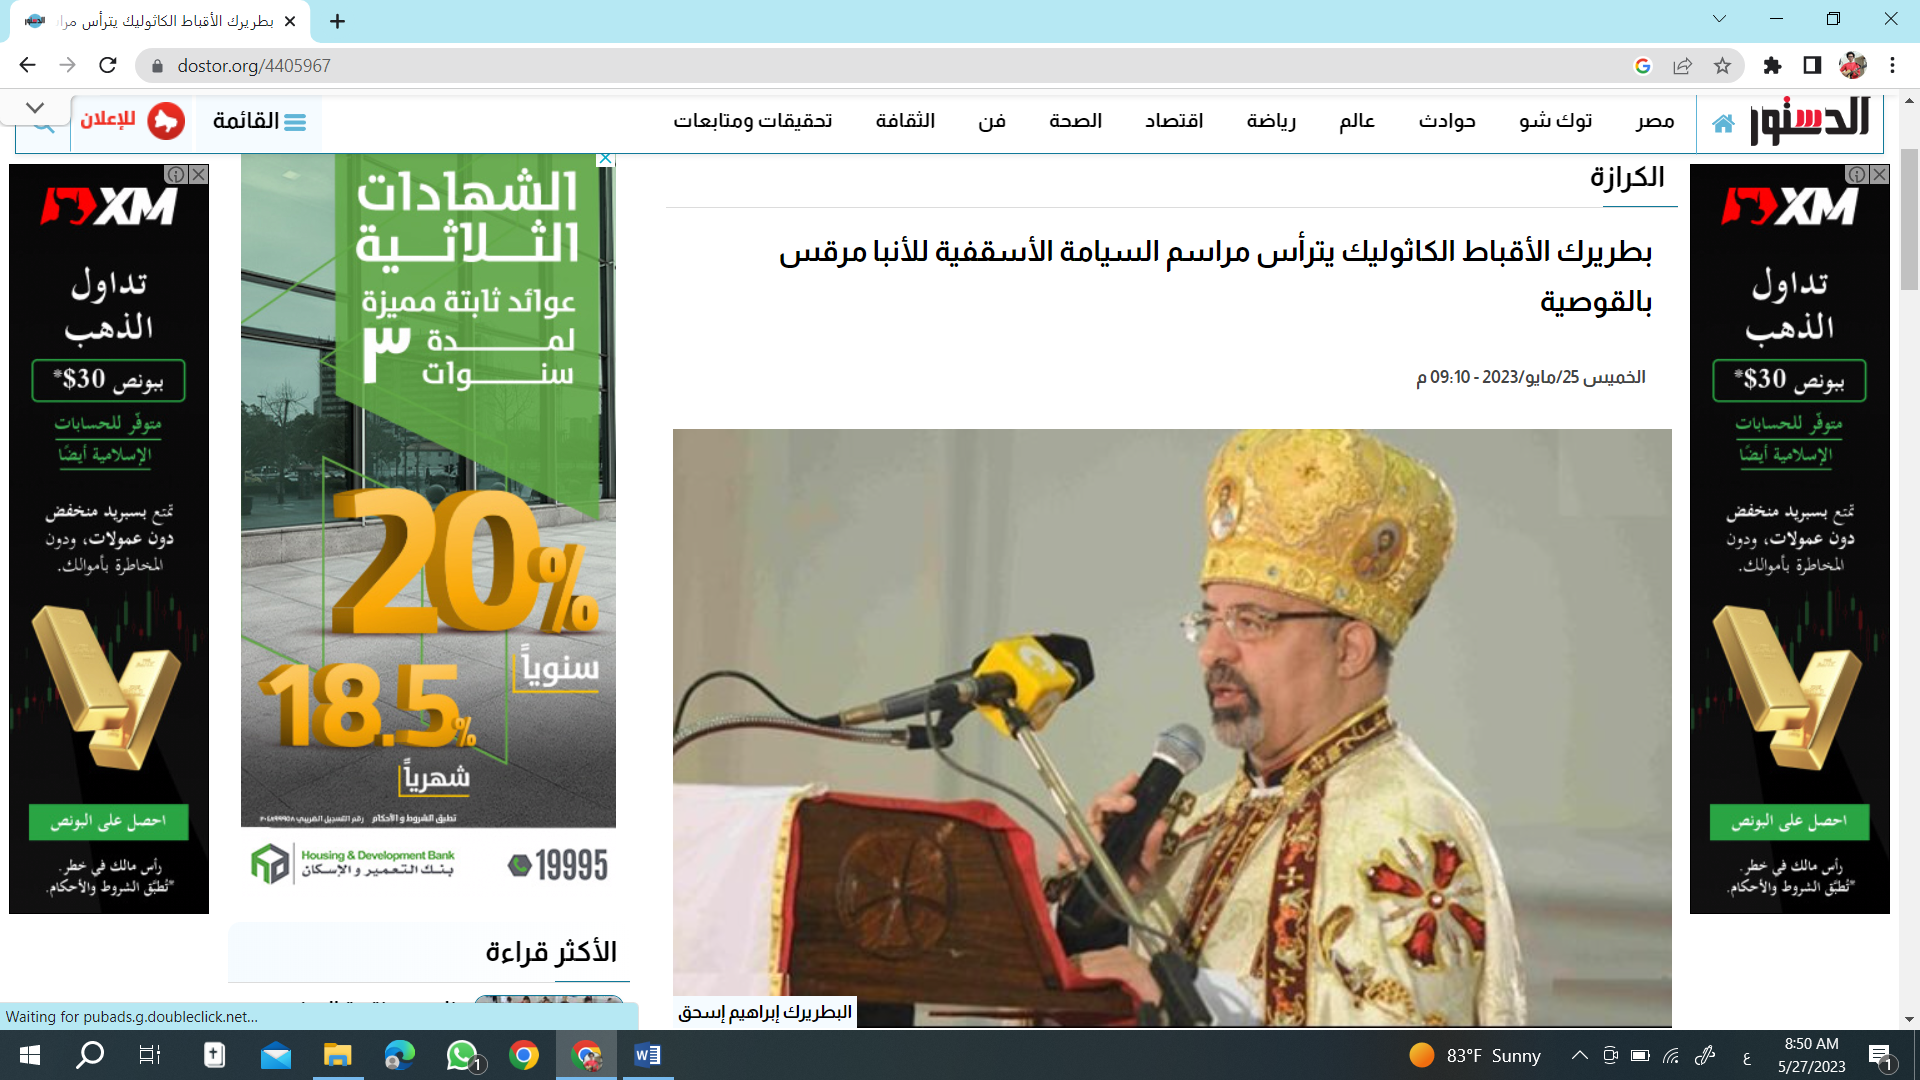Toggle the browser side panel icon
This screenshot has width=1920, height=1080.
coord(1812,66)
